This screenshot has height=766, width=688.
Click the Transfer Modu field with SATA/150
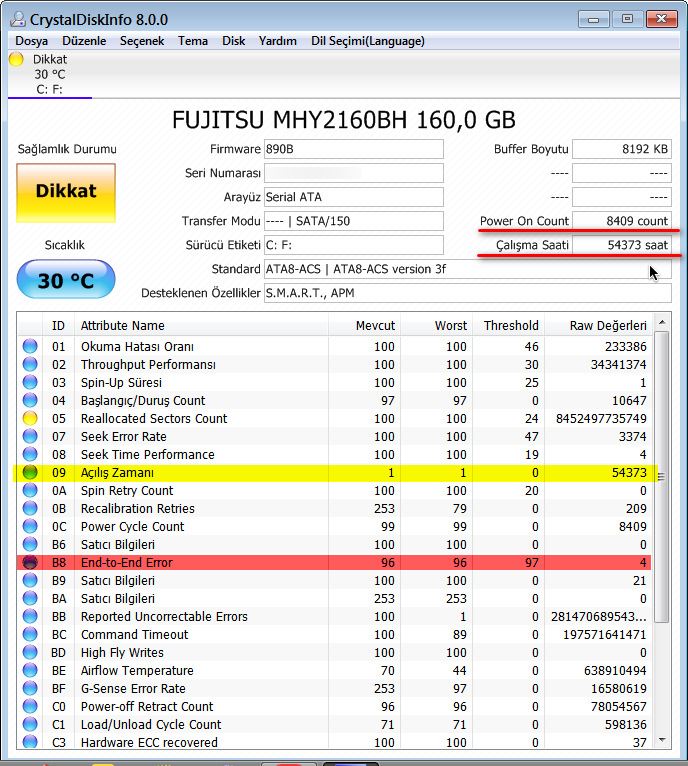(354, 221)
